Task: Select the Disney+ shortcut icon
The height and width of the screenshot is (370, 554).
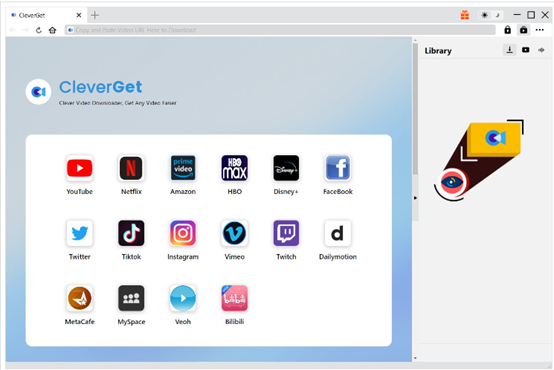Action: (x=286, y=168)
